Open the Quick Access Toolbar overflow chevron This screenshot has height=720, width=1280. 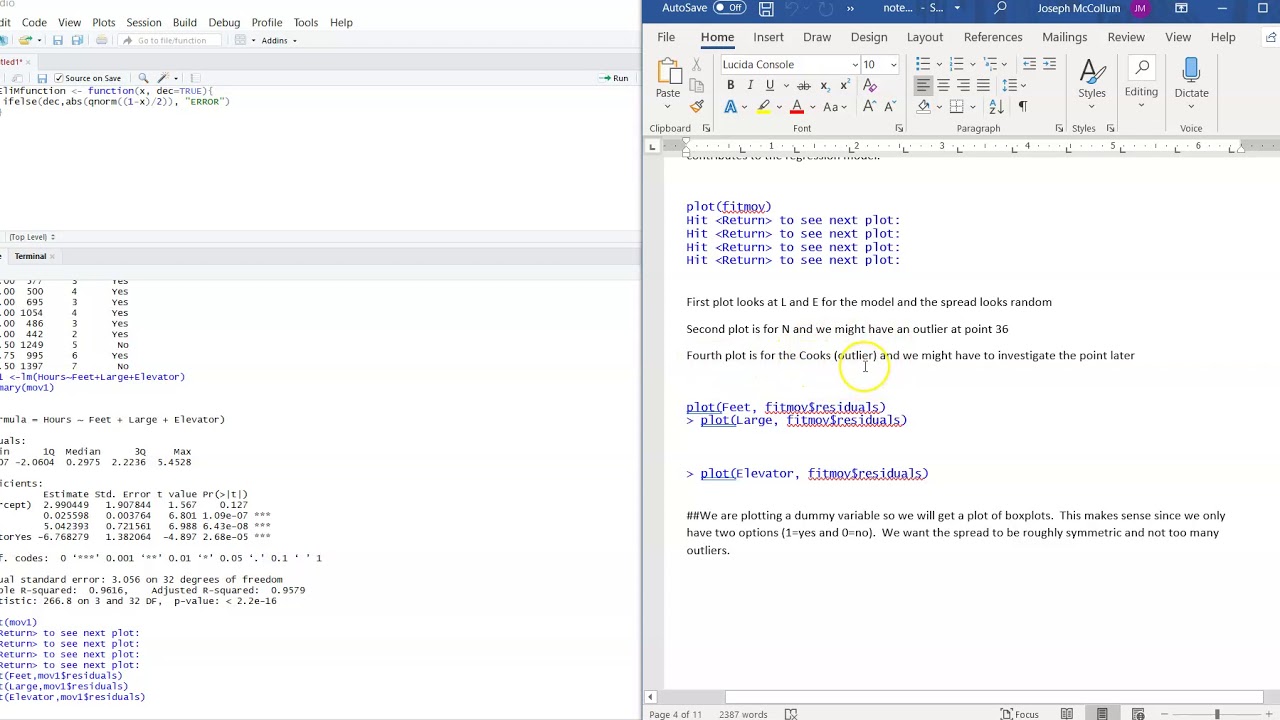click(851, 9)
